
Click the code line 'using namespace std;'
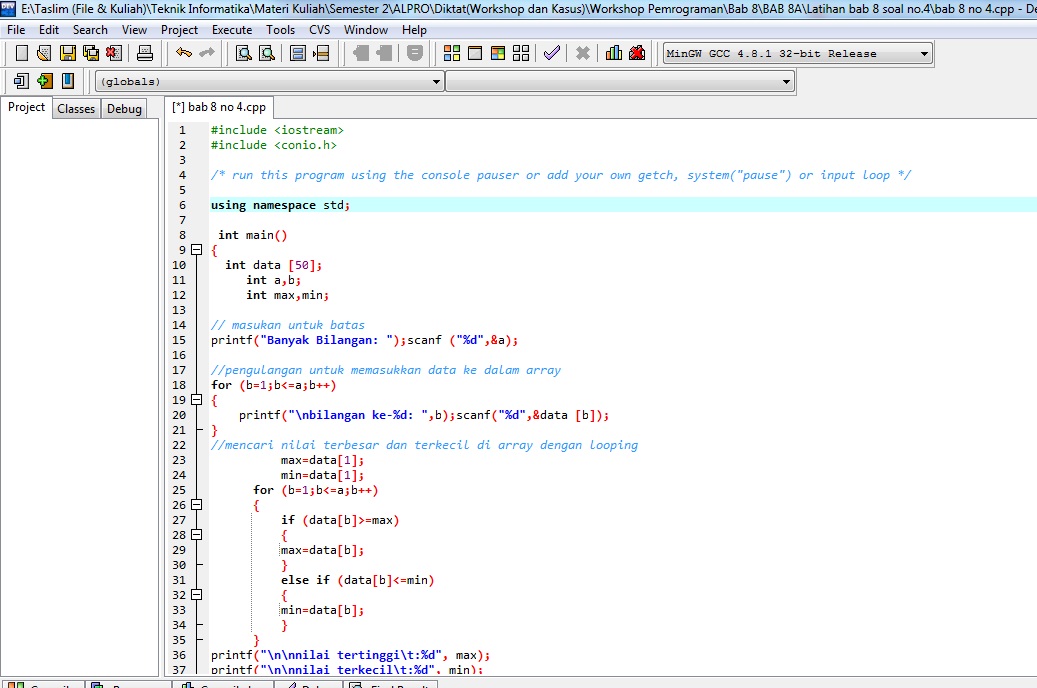(280, 205)
